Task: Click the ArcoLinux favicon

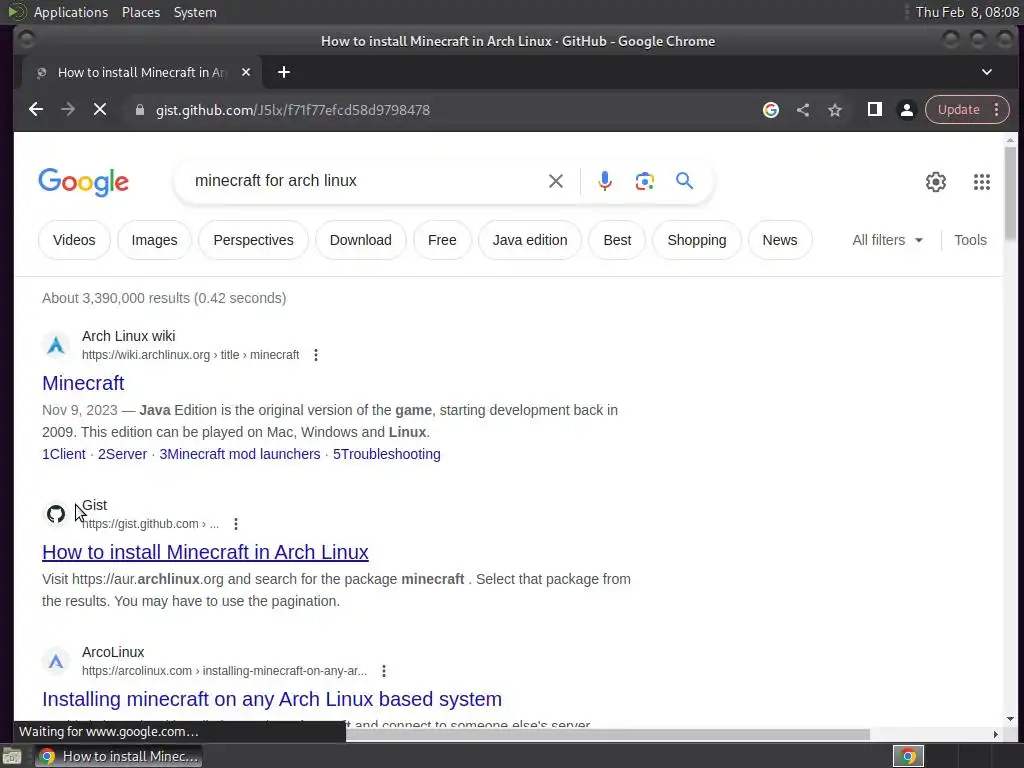Action: click(56, 661)
